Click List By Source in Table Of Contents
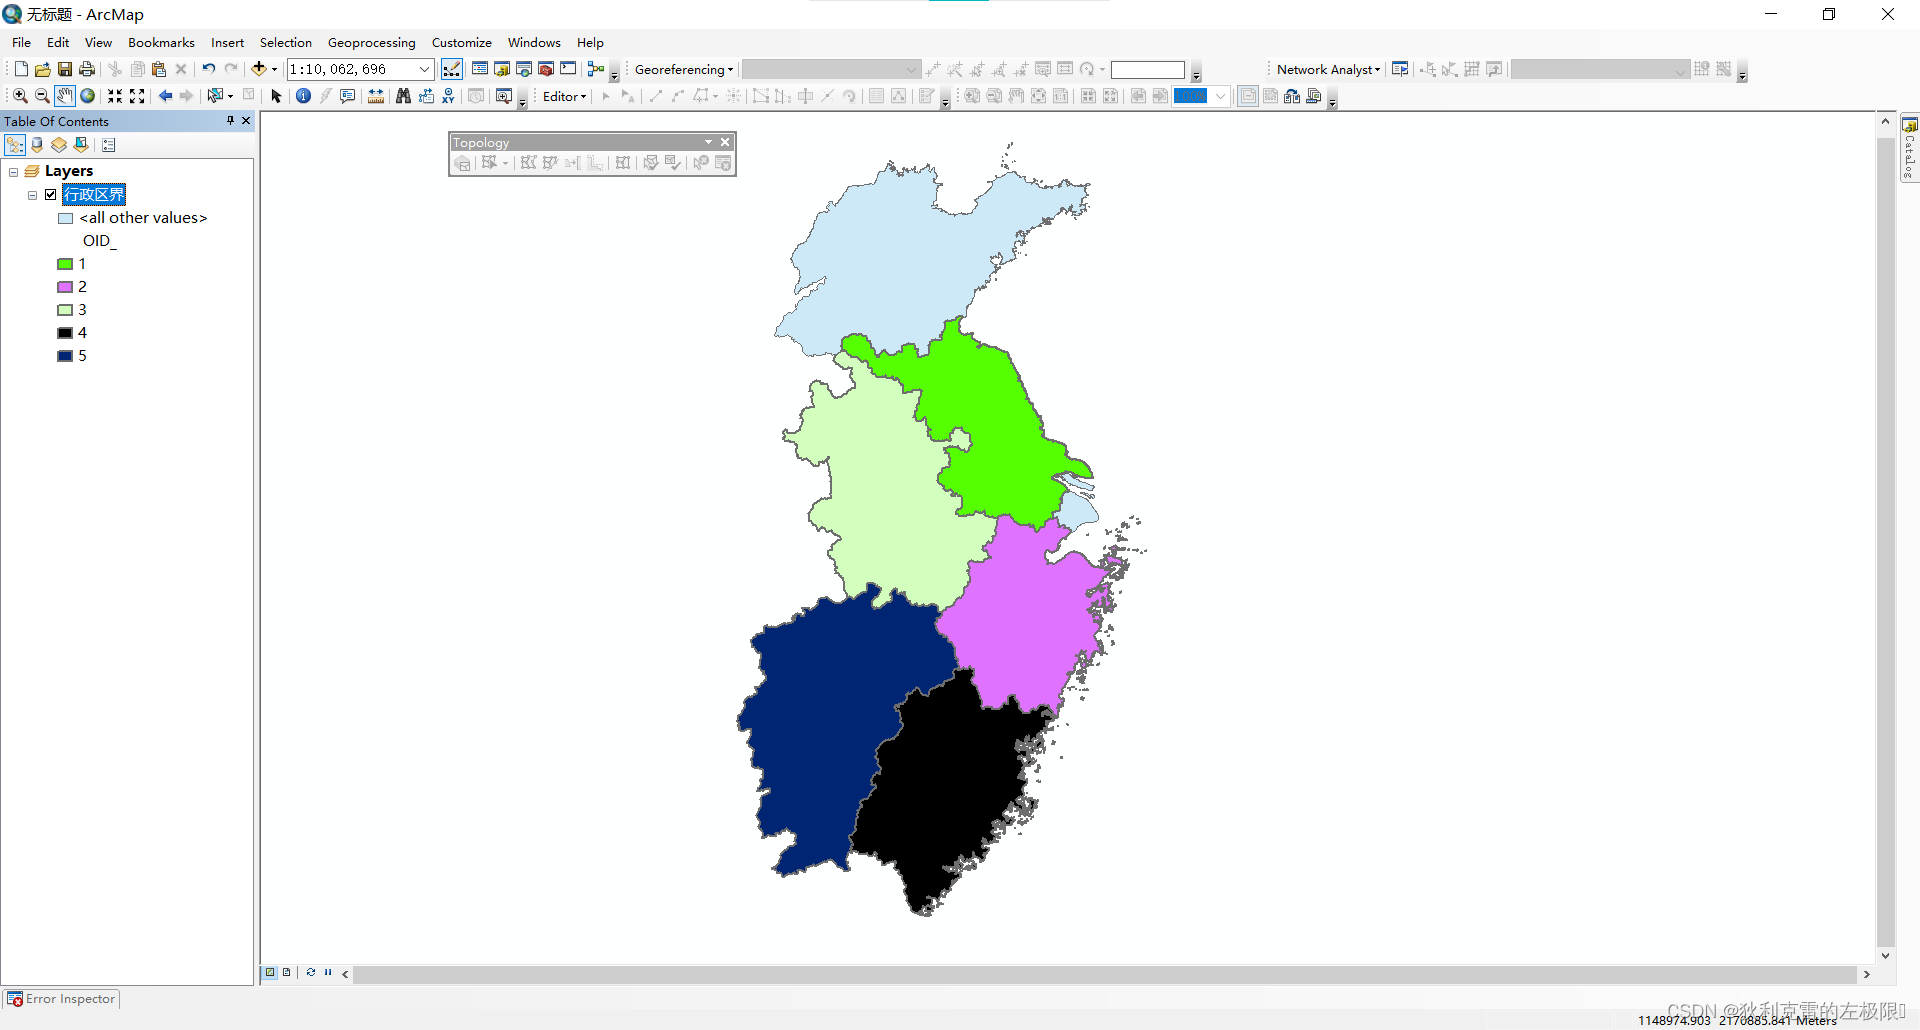This screenshot has height=1030, width=1920. pos(37,144)
